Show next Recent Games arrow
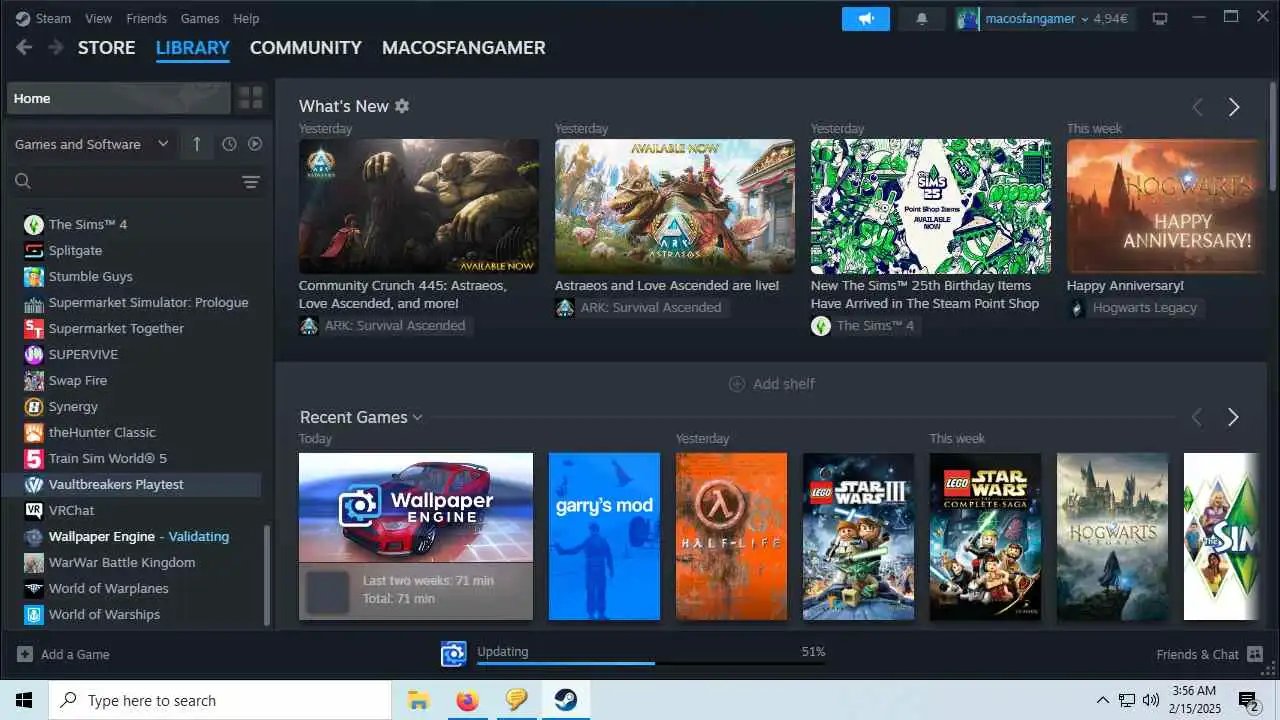 [1233, 417]
